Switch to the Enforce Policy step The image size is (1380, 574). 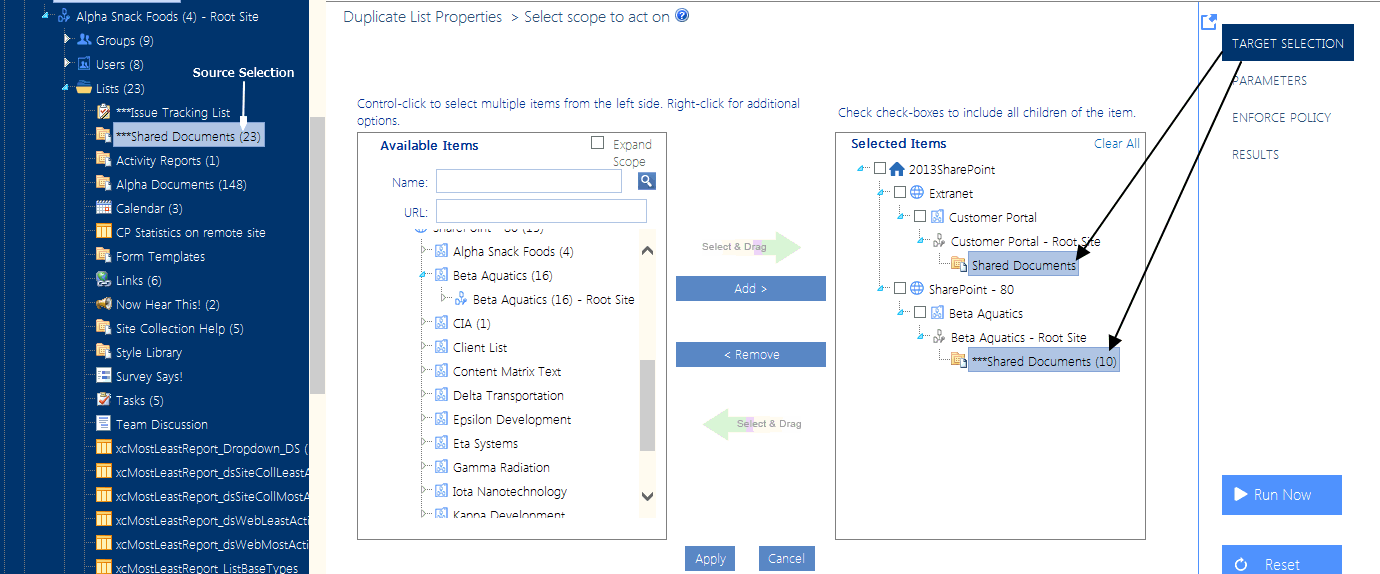pyautogui.click(x=1281, y=117)
